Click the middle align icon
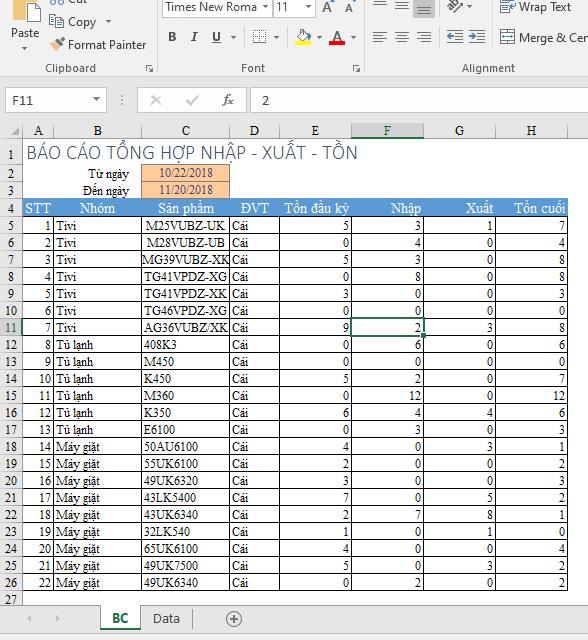Screen dimensions: 588x640 (x=402, y=6)
